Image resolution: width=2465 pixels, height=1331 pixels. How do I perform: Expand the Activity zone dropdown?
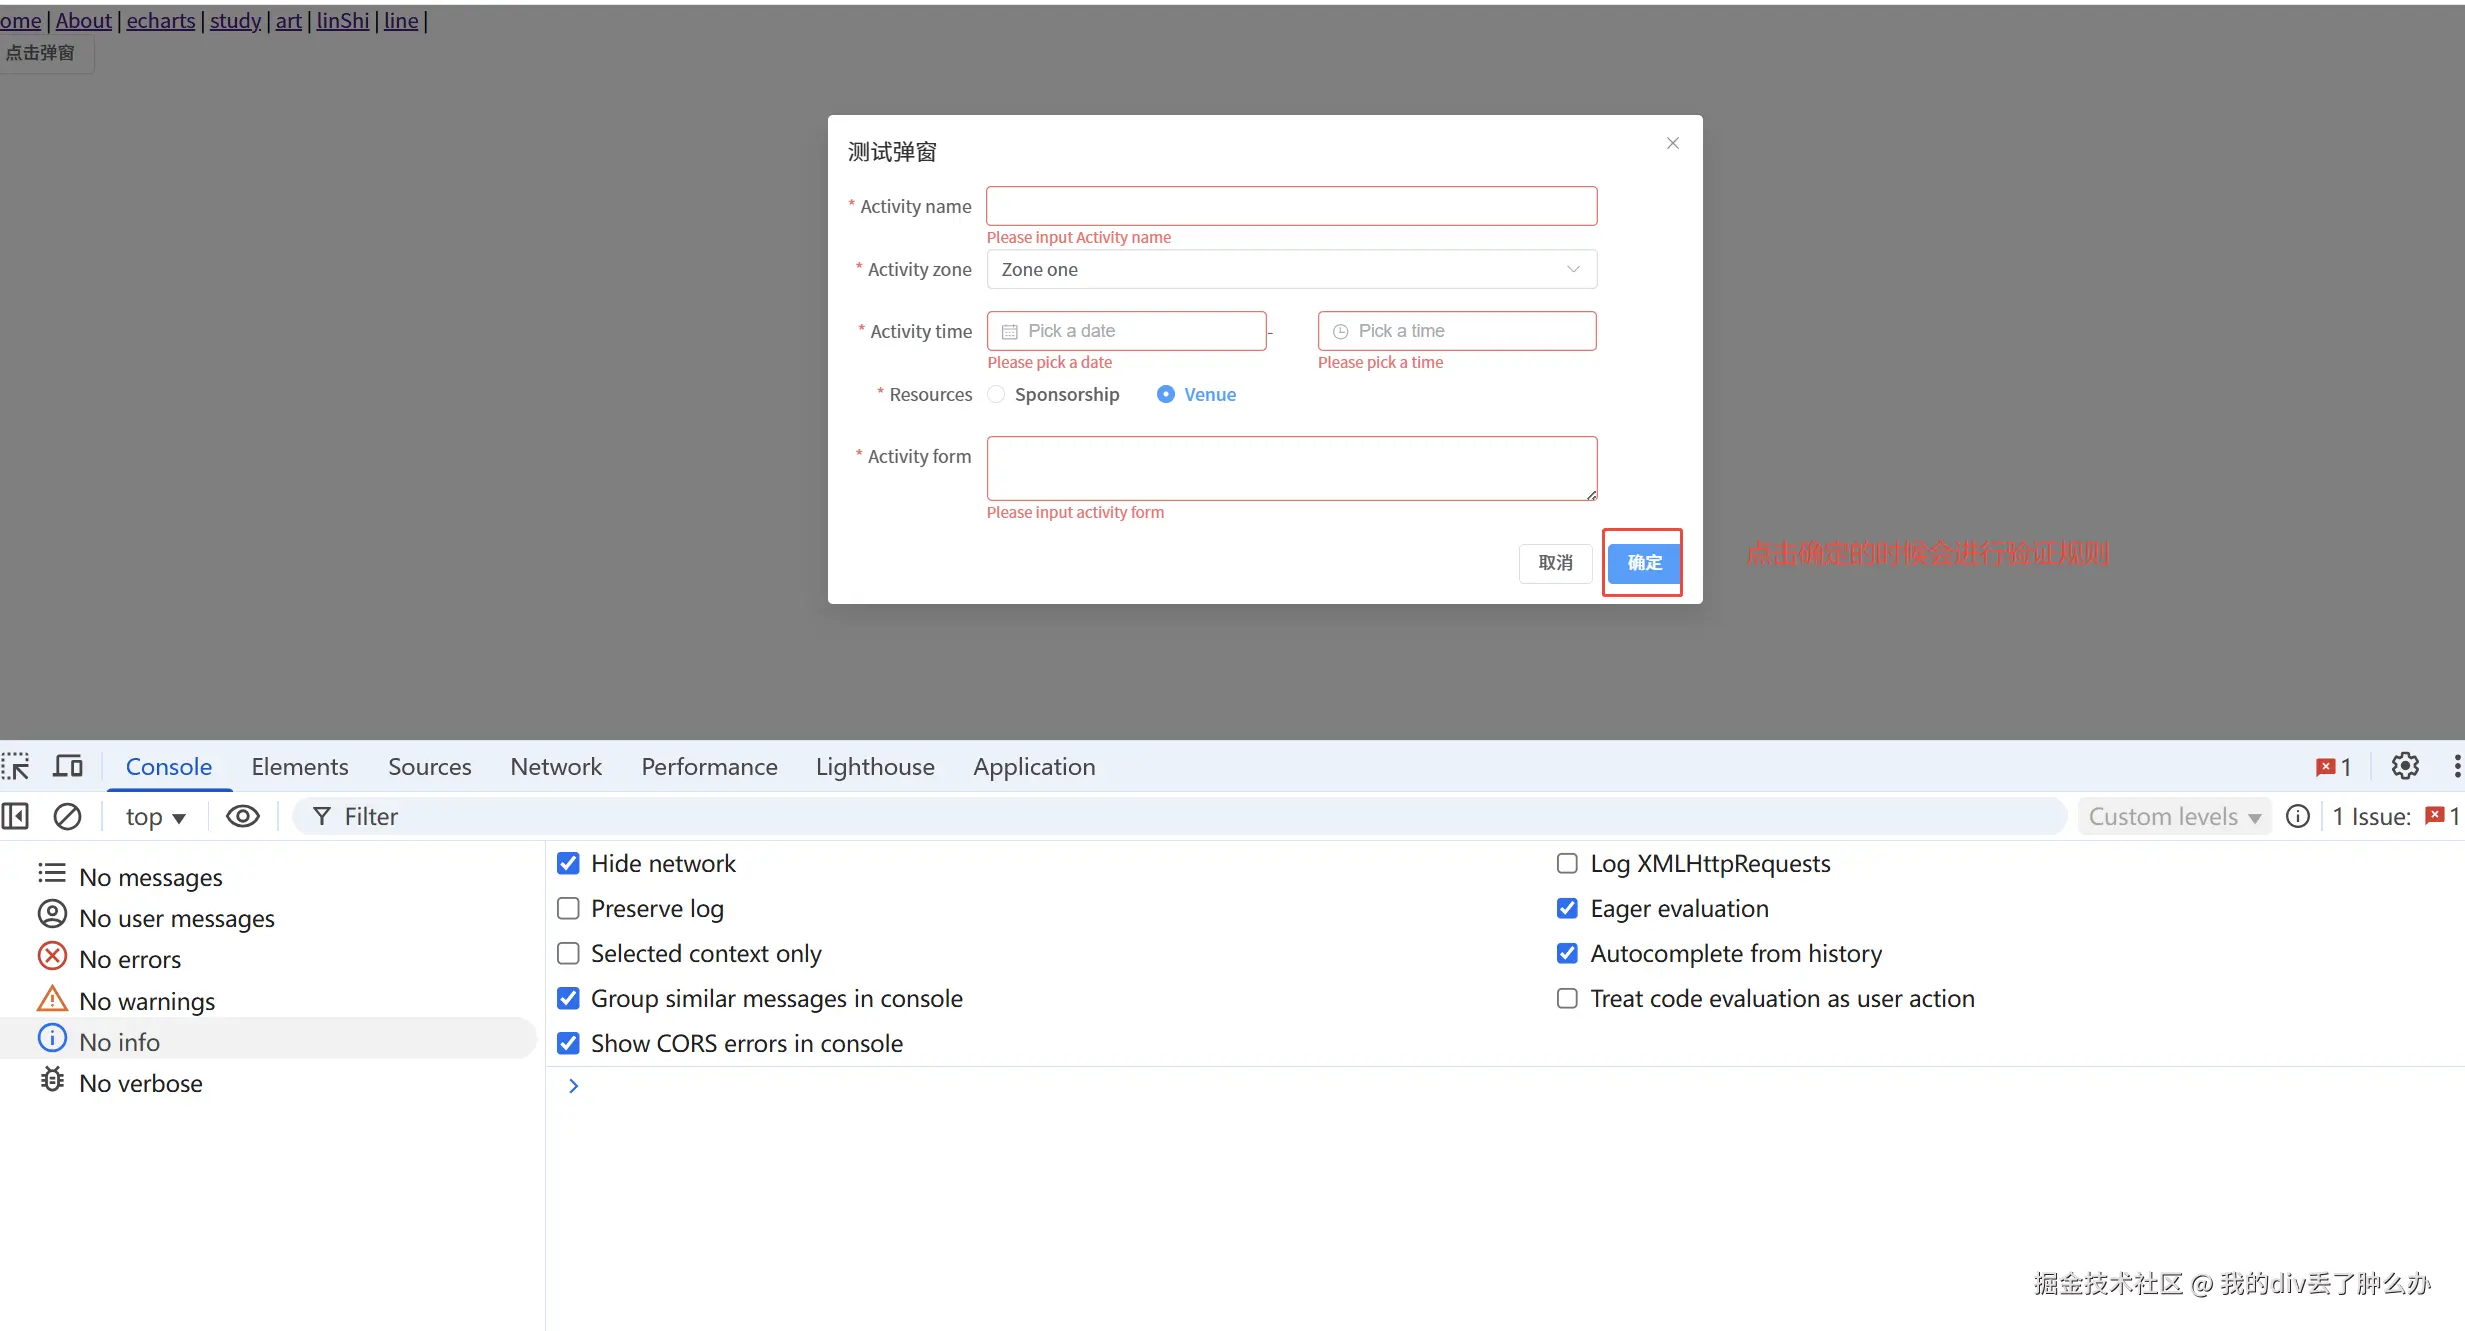pyautogui.click(x=1291, y=270)
